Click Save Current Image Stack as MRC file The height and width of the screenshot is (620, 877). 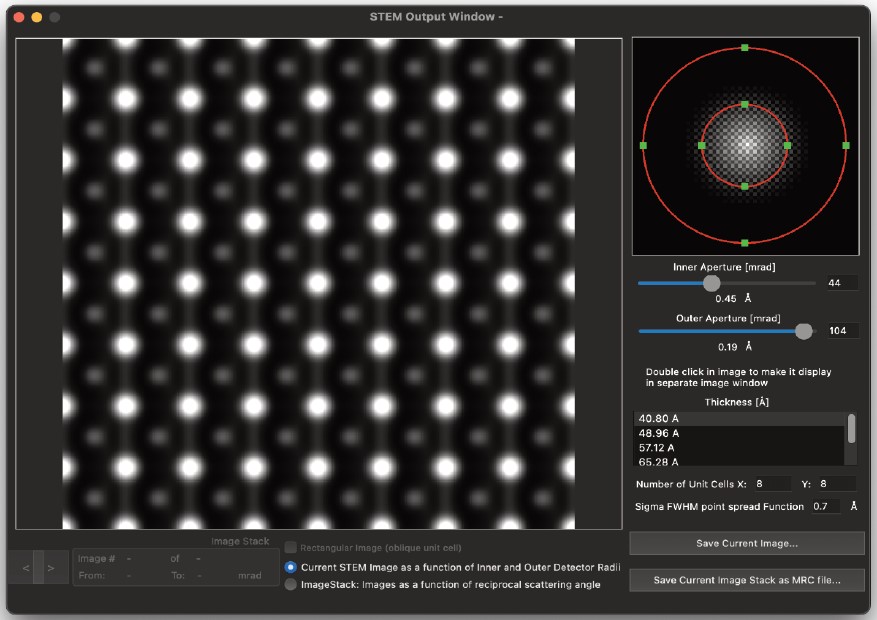click(746, 580)
